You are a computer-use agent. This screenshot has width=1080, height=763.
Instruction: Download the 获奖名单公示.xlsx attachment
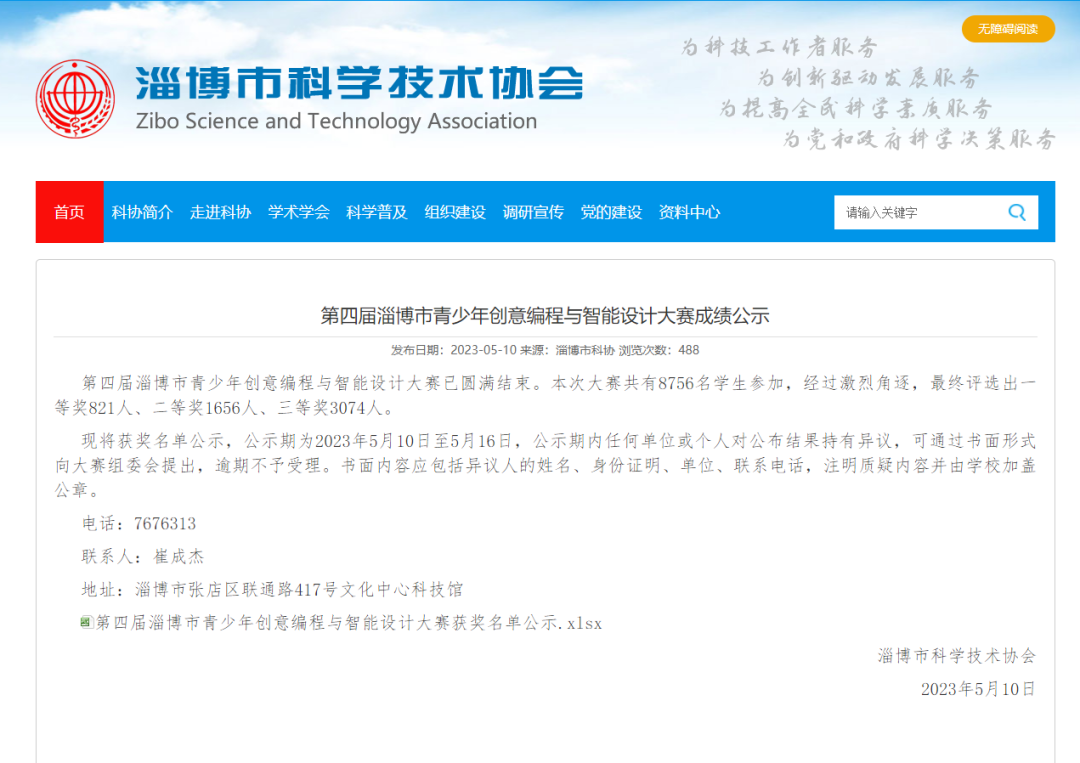pos(349,623)
